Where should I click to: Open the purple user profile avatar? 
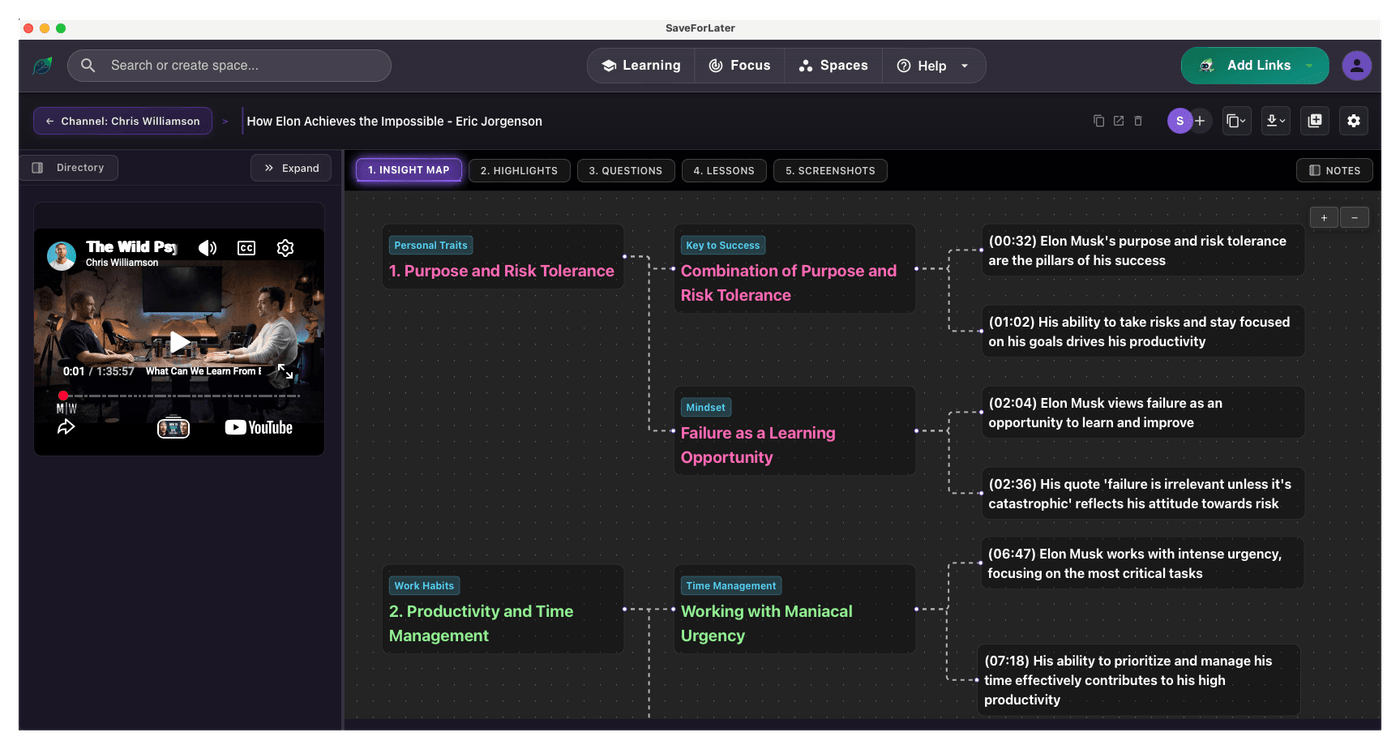1356,66
